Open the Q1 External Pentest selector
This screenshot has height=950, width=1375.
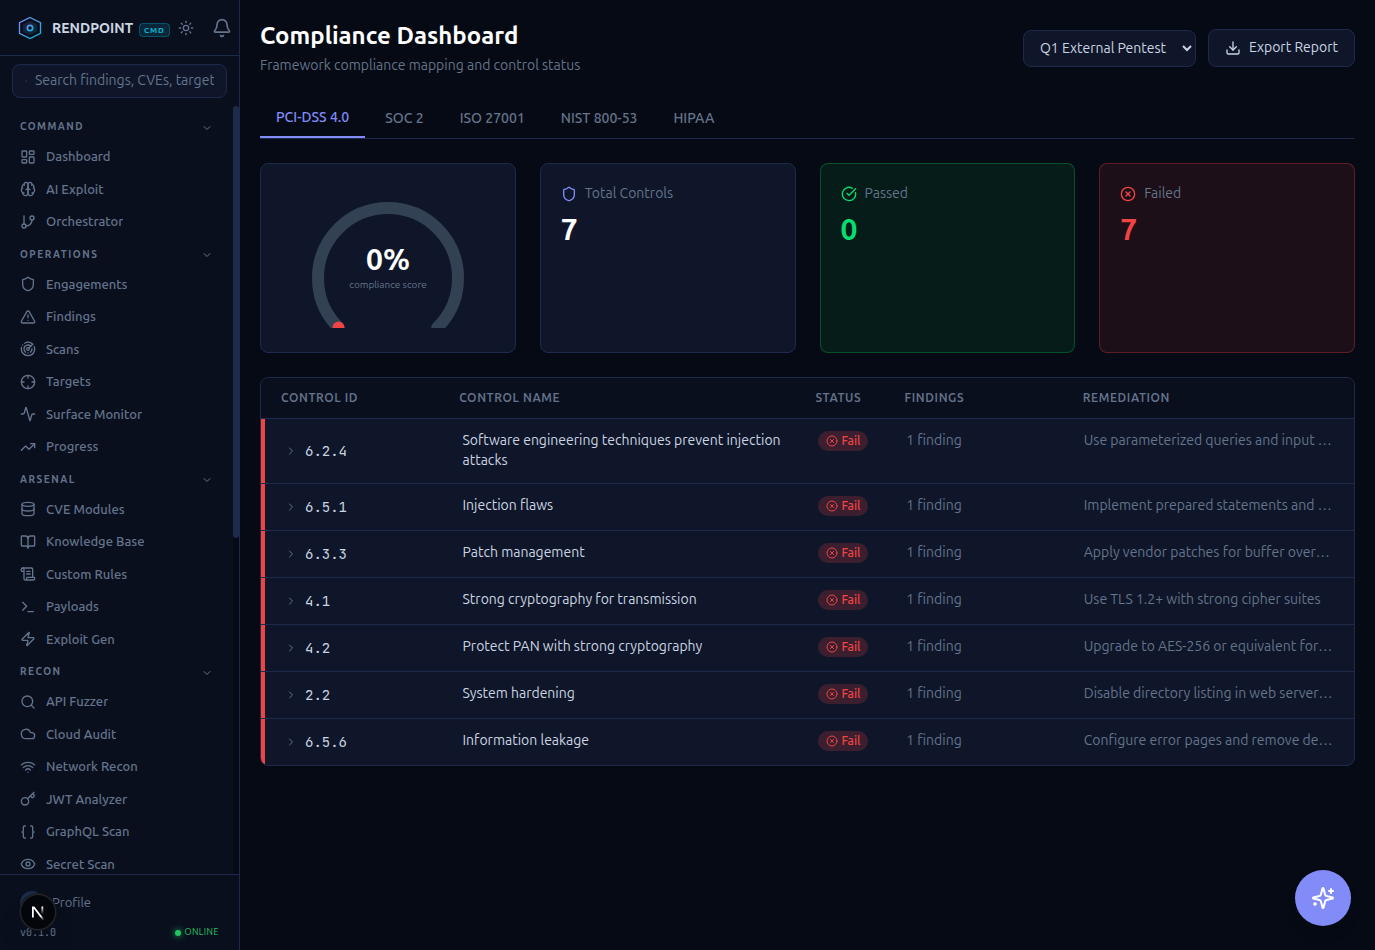1108,47
